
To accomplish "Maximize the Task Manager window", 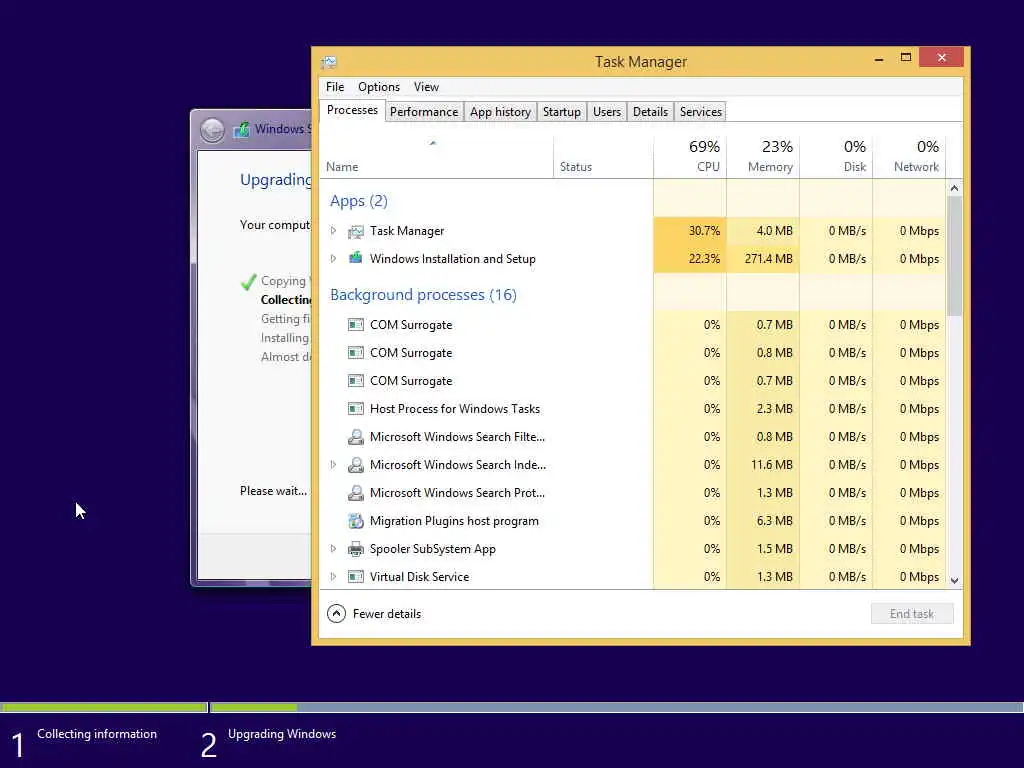I will (906, 58).
